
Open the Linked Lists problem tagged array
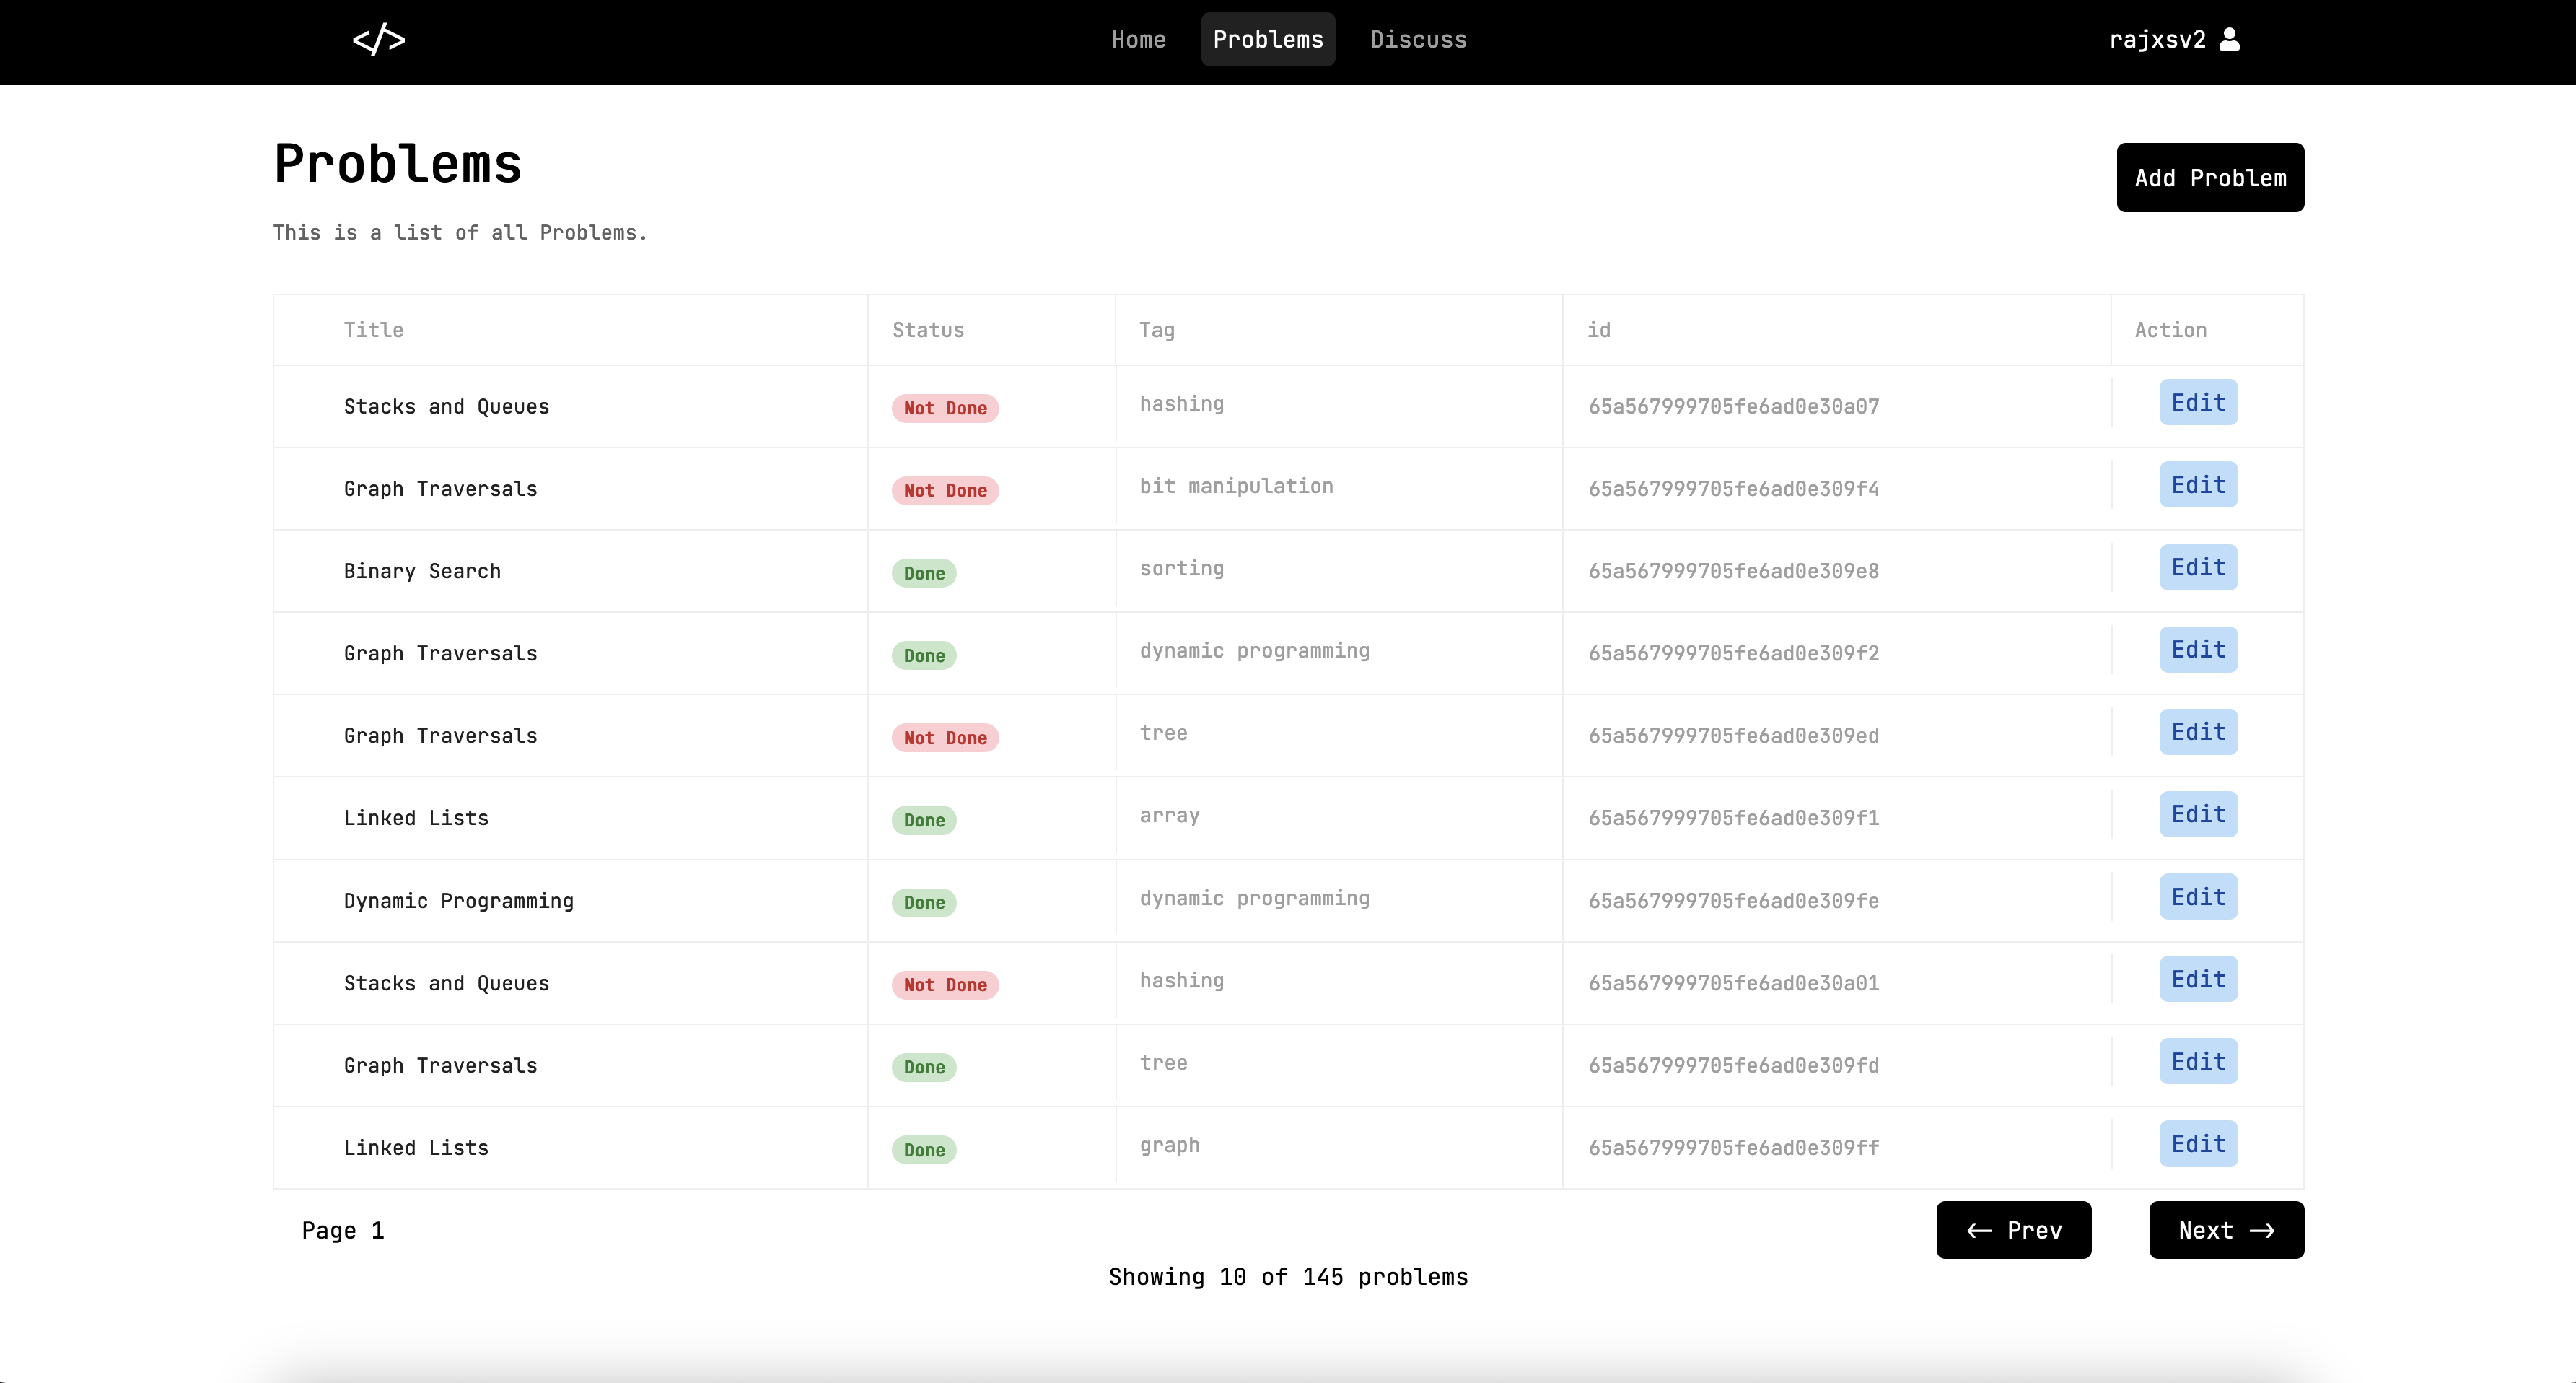(416, 818)
